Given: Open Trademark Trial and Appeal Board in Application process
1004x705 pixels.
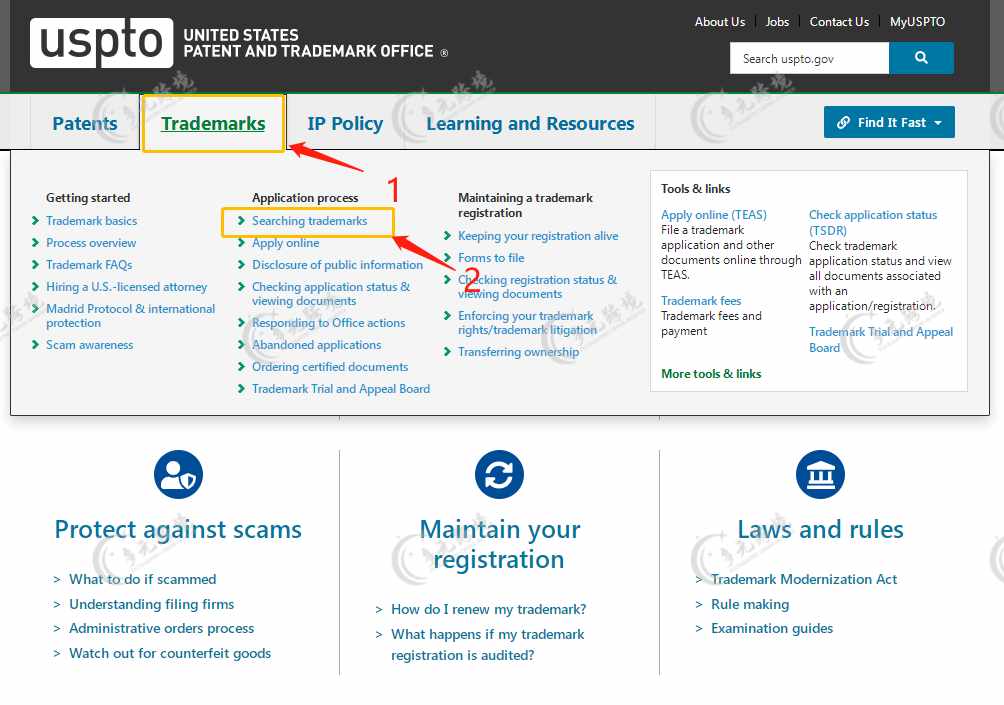Looking at the screenshot, I should pos(341,389).
